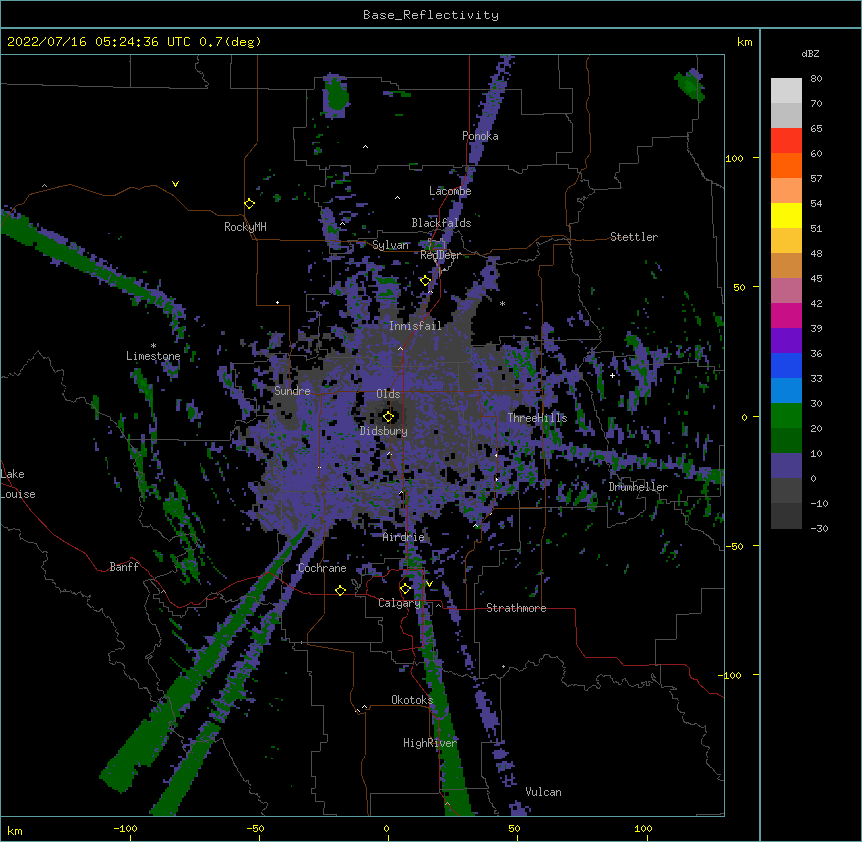Viewport: 862px width, 842px height.
Task: Click the Sylvan label on the map
Action: (390, 245)
